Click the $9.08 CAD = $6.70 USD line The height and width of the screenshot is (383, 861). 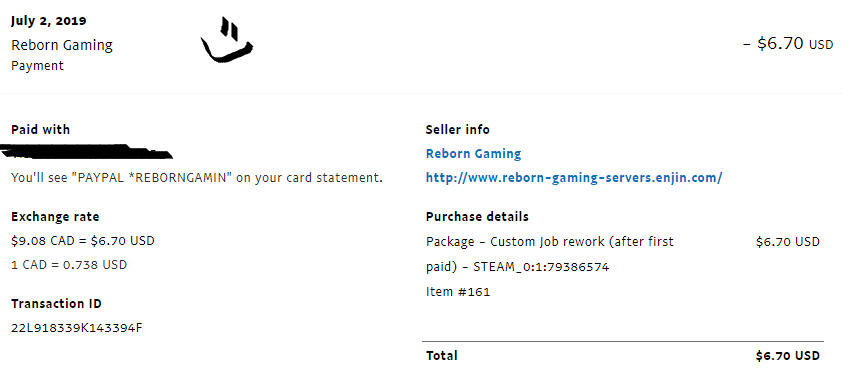click(83, 241)
